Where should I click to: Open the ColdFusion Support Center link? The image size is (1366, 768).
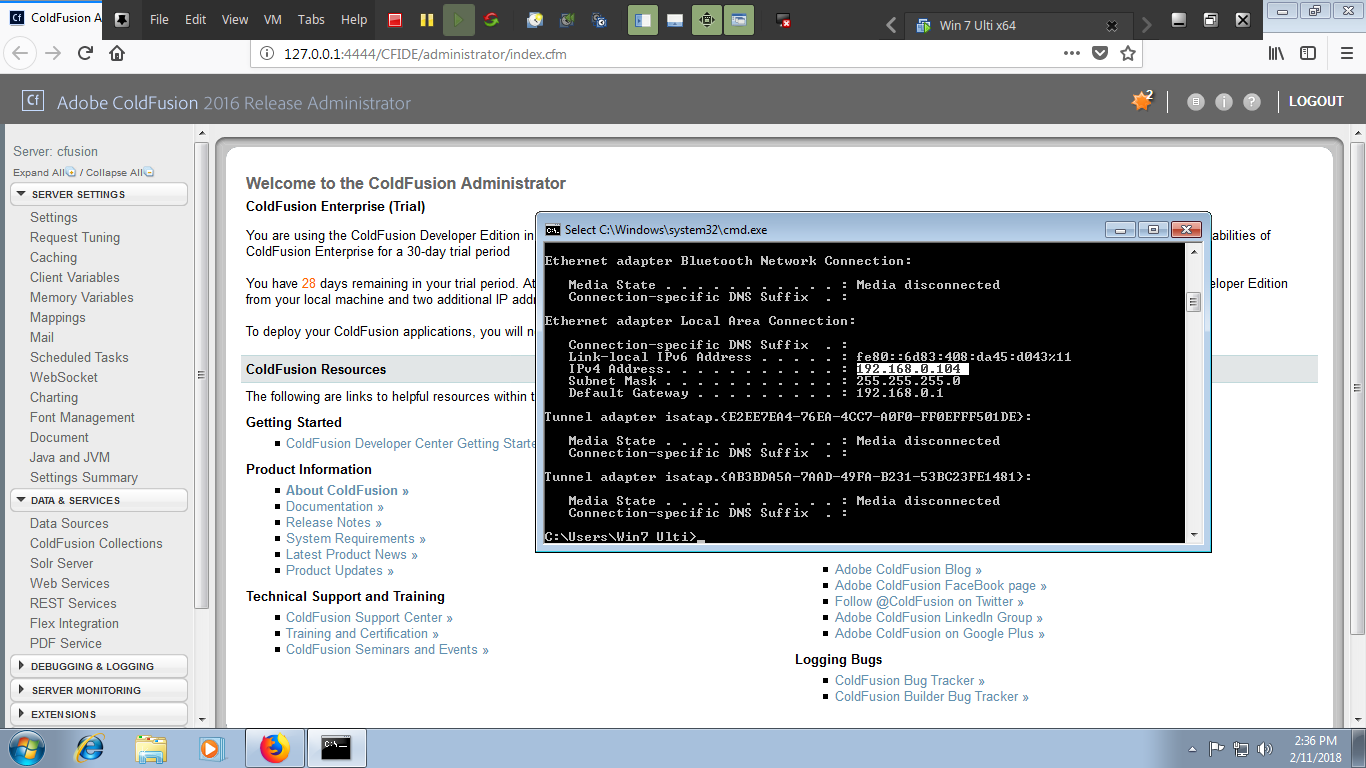coord(369,617)
